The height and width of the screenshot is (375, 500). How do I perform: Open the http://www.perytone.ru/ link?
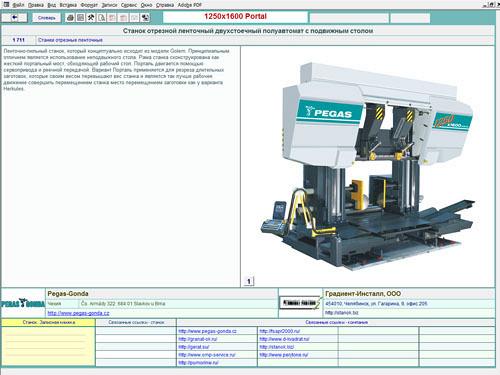coord(284,355)
